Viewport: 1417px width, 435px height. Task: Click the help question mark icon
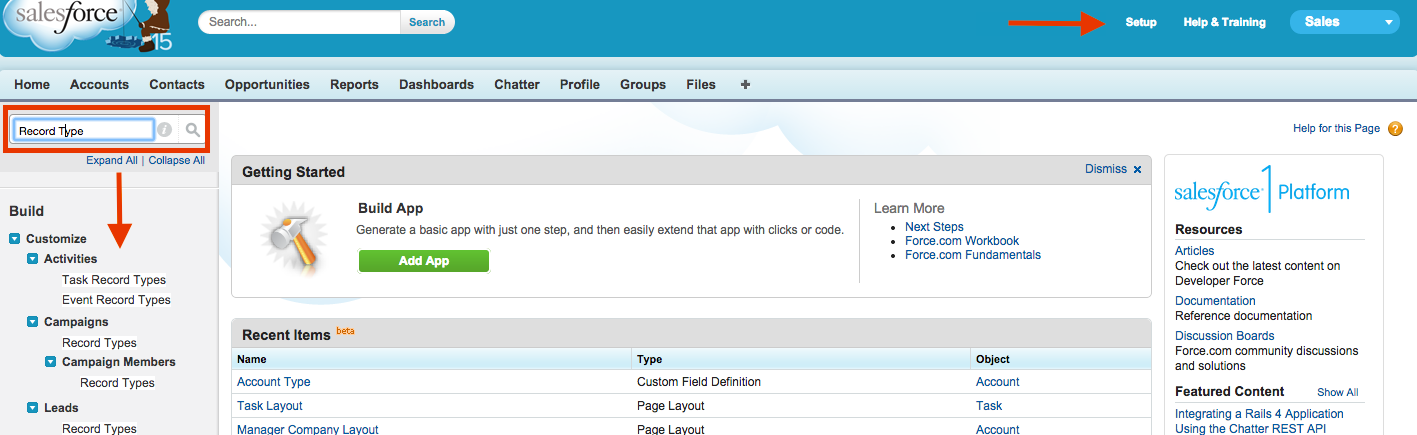1395,128
